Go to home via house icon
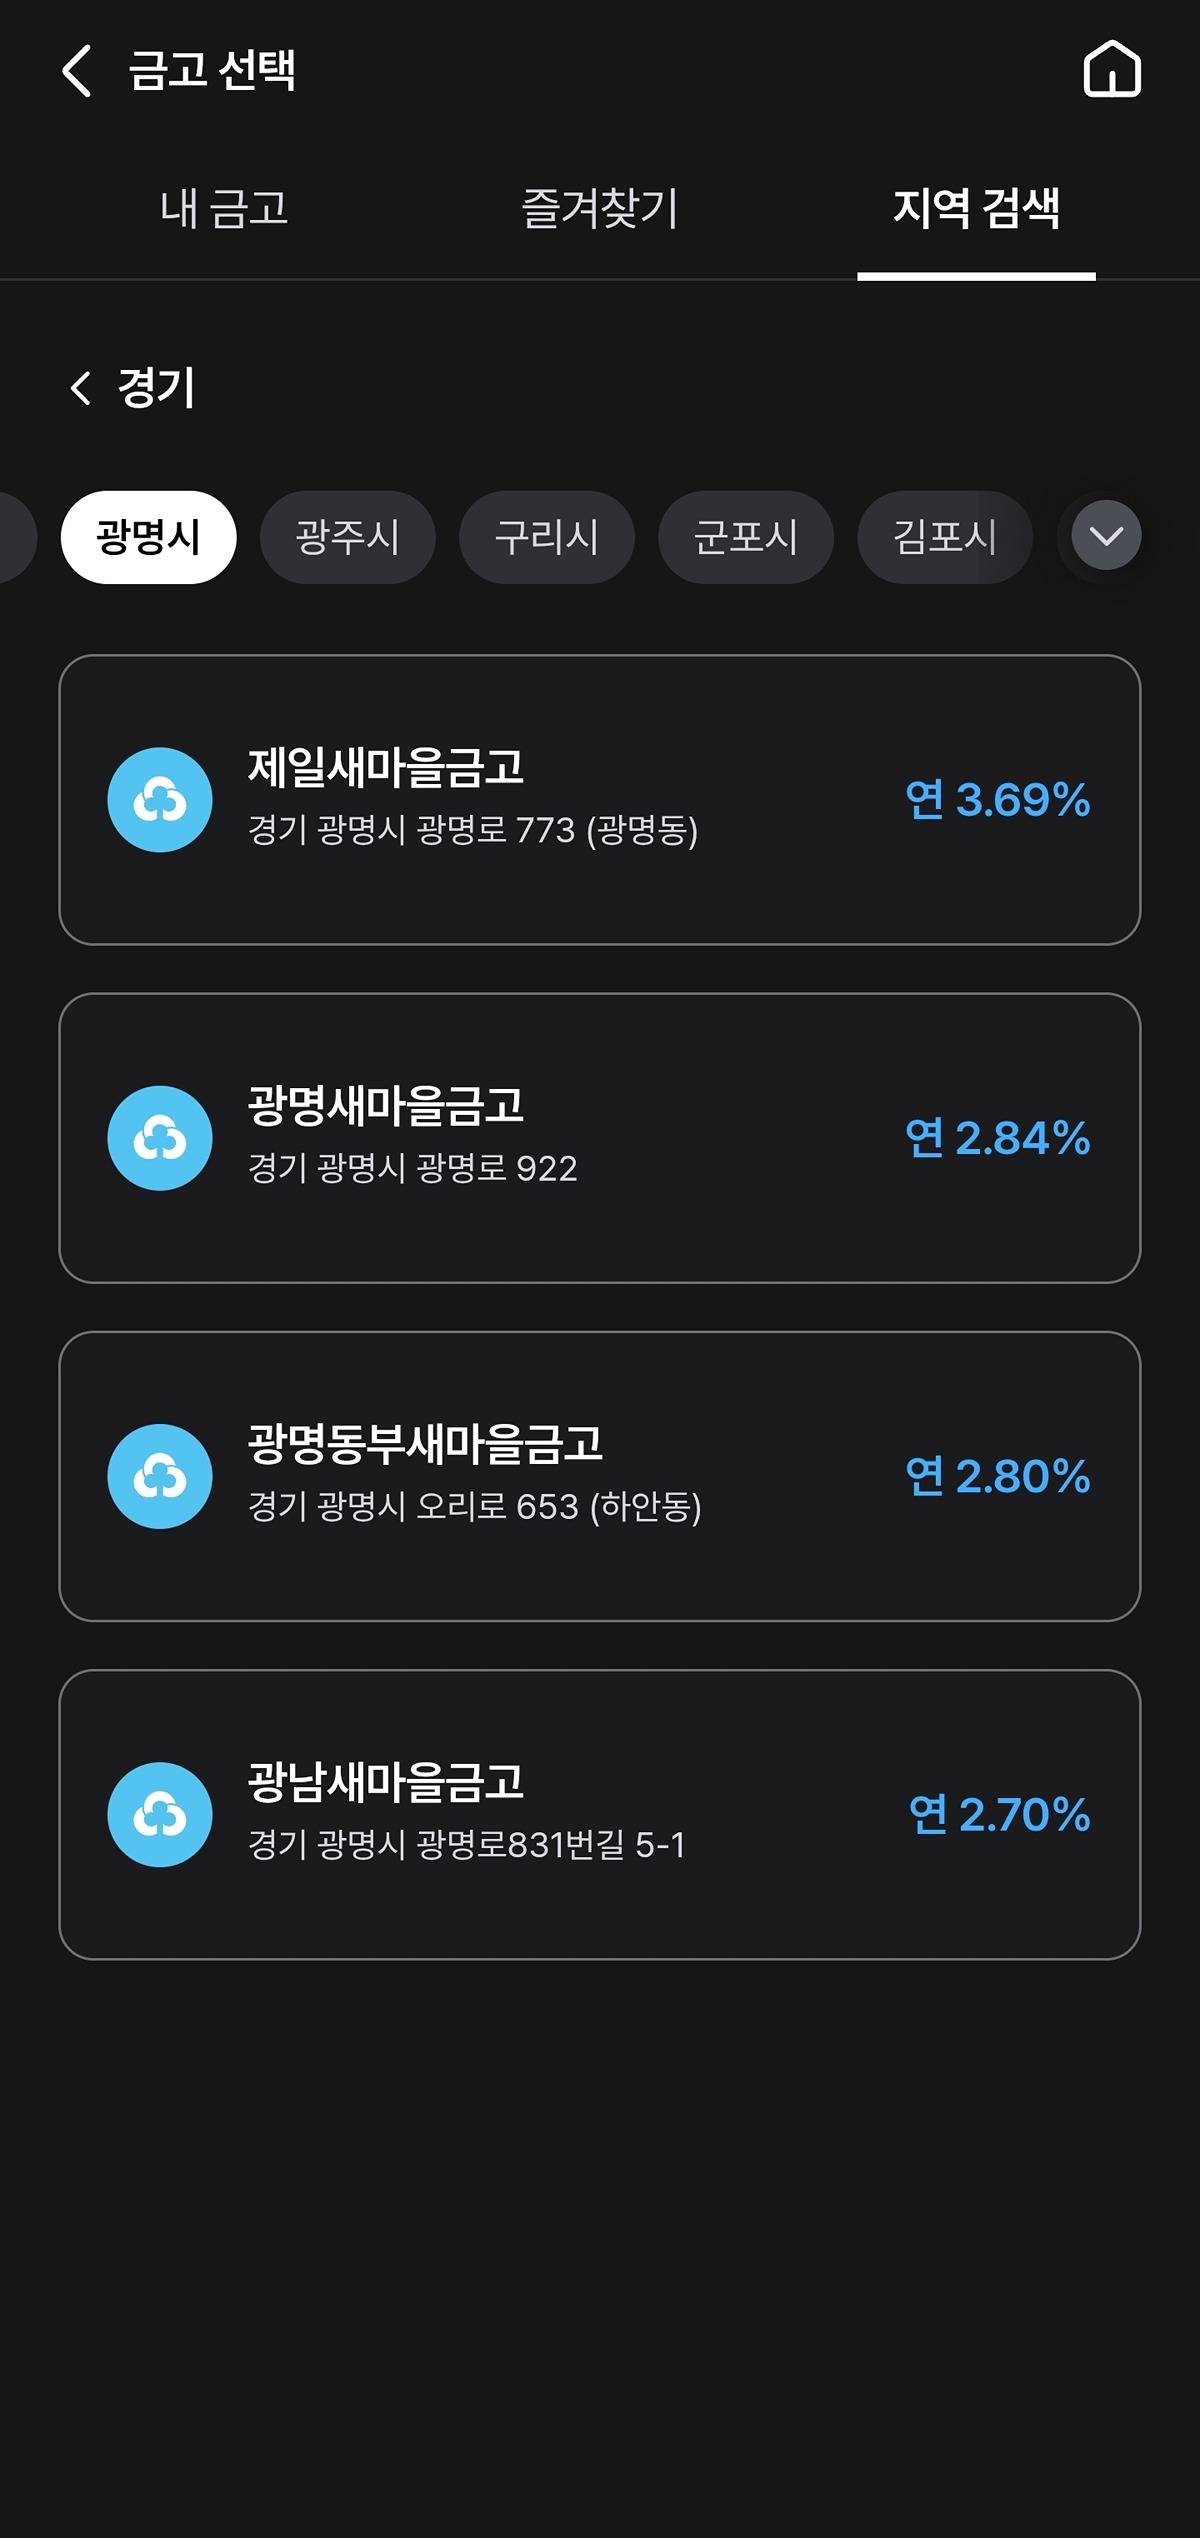The height and width of the screenshot is (2538, 1200). (1111, 70)
